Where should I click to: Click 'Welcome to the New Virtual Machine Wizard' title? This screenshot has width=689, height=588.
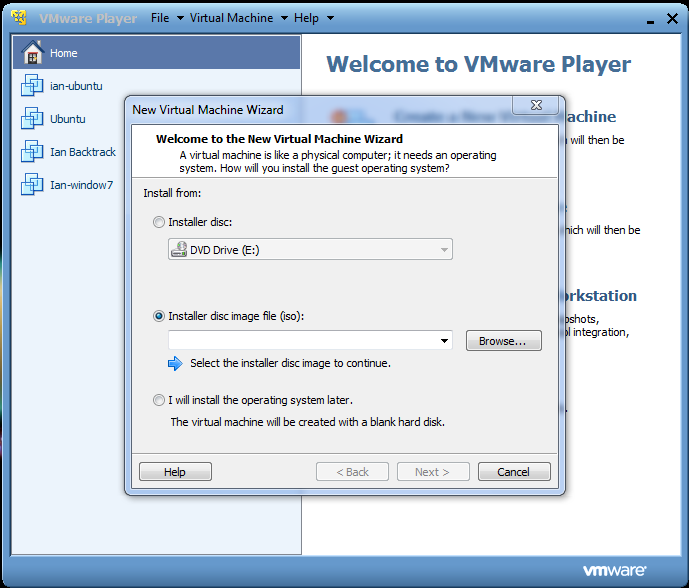click(279, 139)
